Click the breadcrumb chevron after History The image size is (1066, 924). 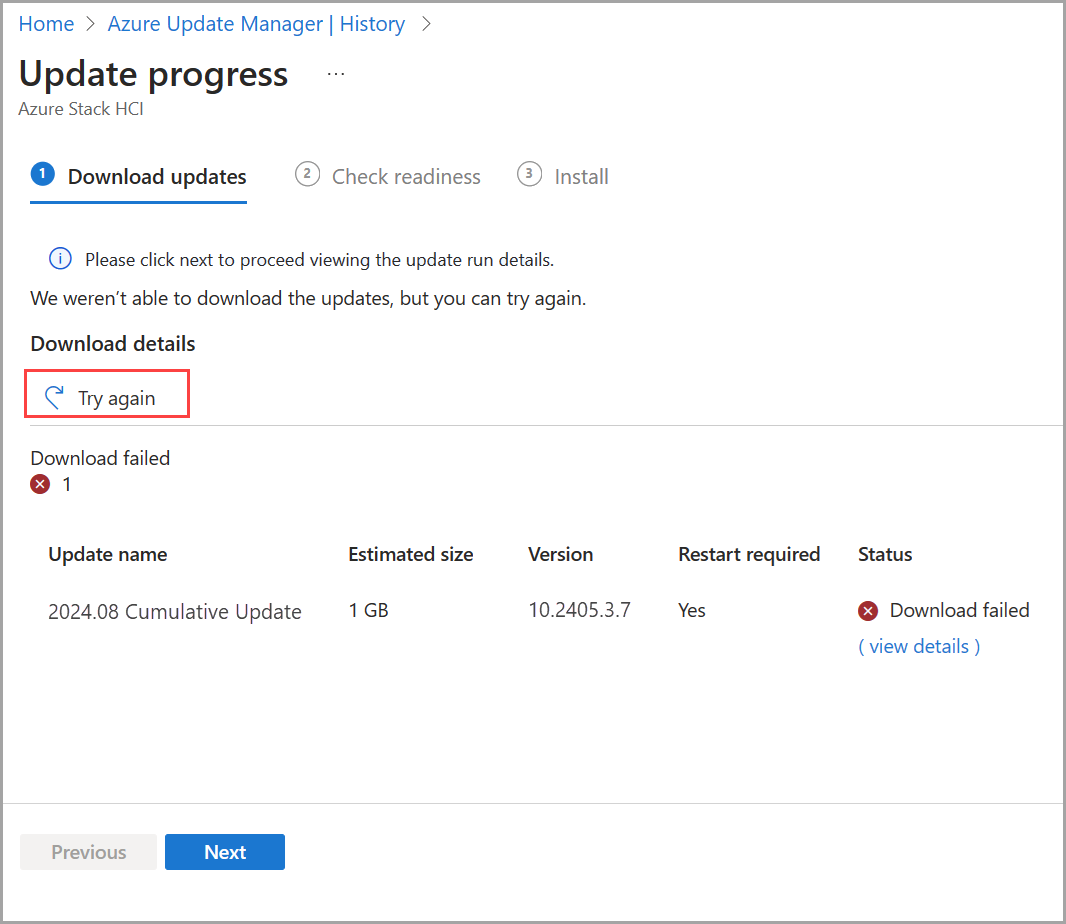point(426,24)
